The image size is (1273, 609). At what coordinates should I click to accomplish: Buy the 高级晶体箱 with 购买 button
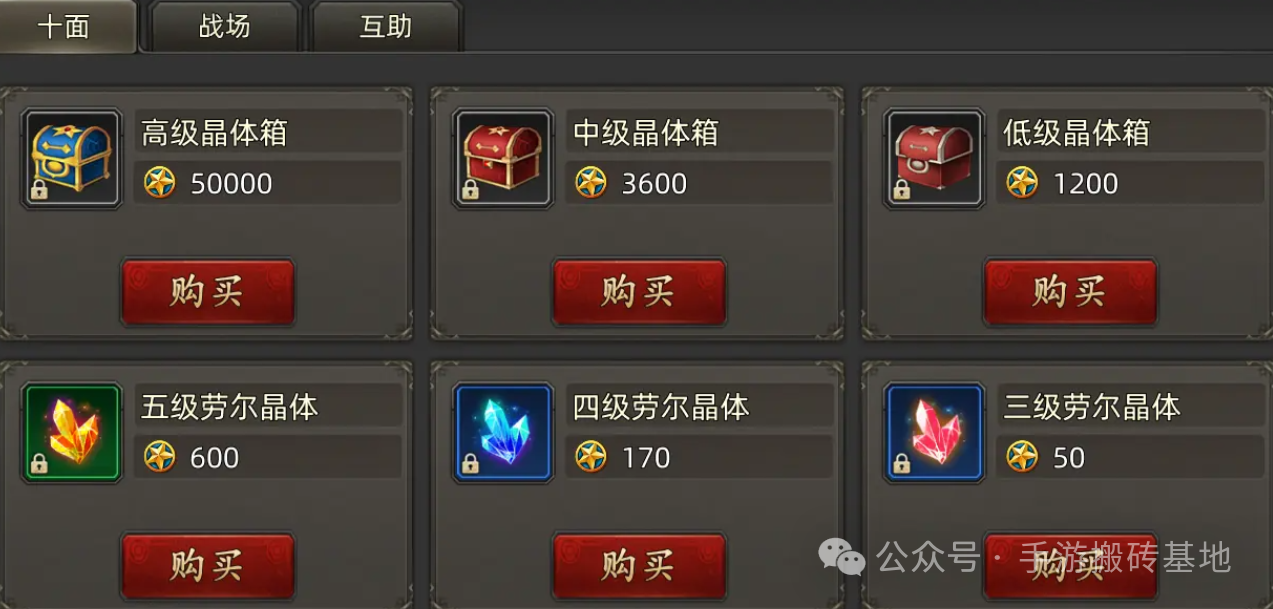[x=208, y=292]
